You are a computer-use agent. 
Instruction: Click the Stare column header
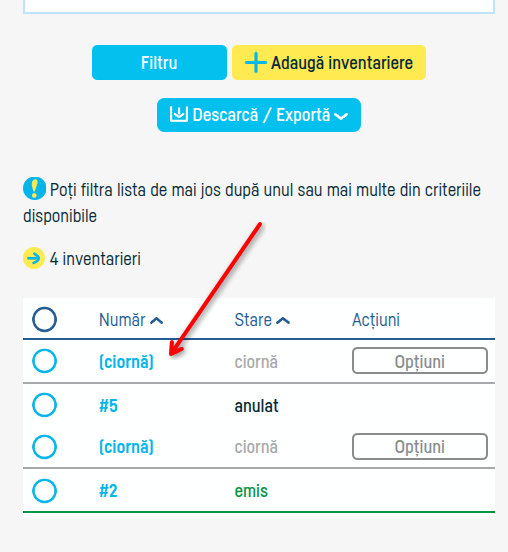(x=253, y=320)
